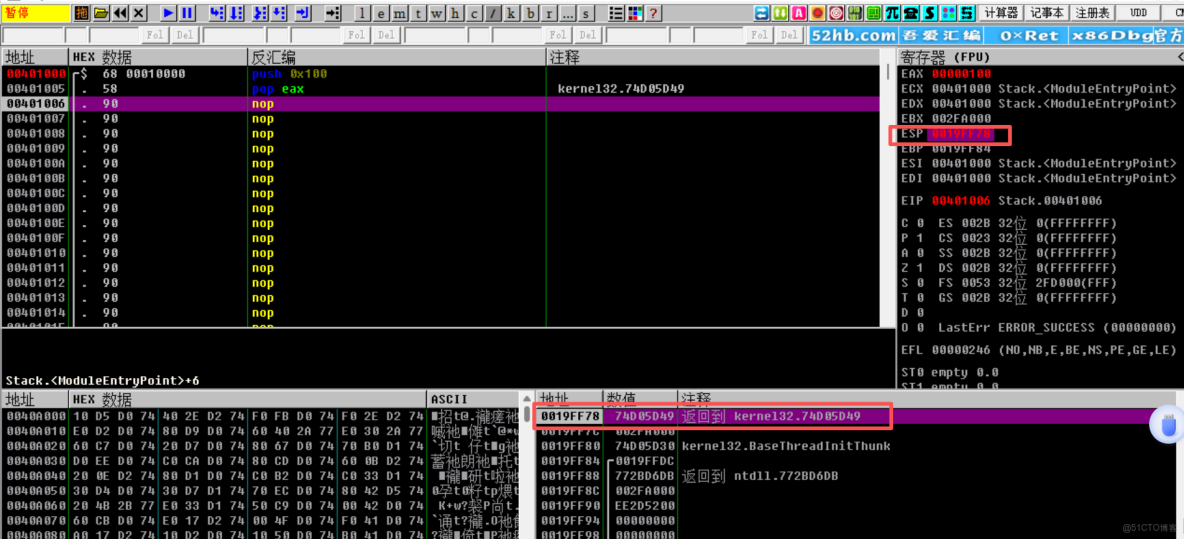1184x539 pixels.
Task: Show References with the r button
Action: (549, 14)
